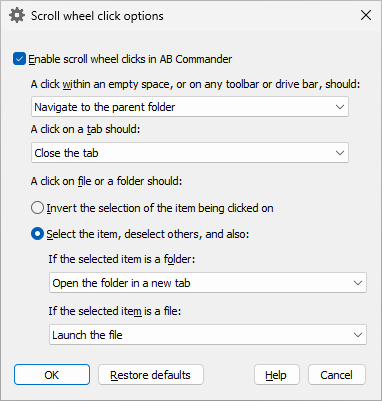Image resolution: width=382 pixels, height=401 pixels.
Task: Click the Restore defaults button
Action: (151, 375)
